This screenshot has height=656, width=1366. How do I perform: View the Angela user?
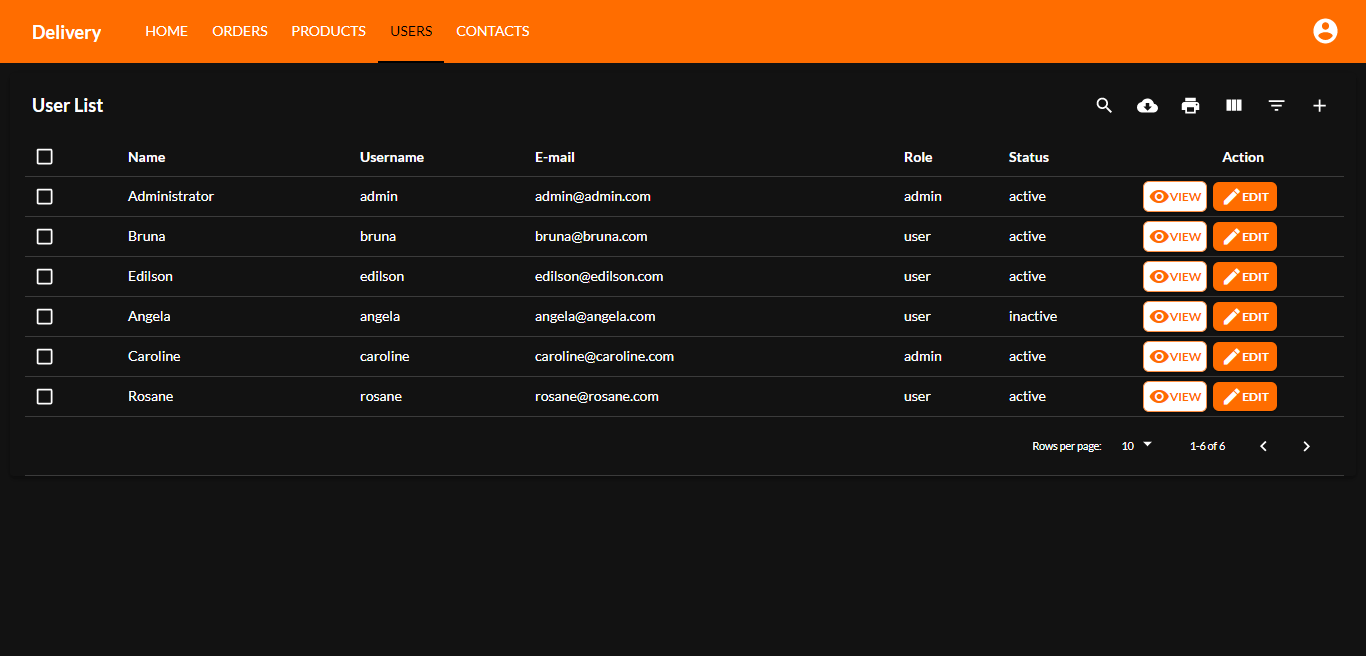pos(1175,317)
